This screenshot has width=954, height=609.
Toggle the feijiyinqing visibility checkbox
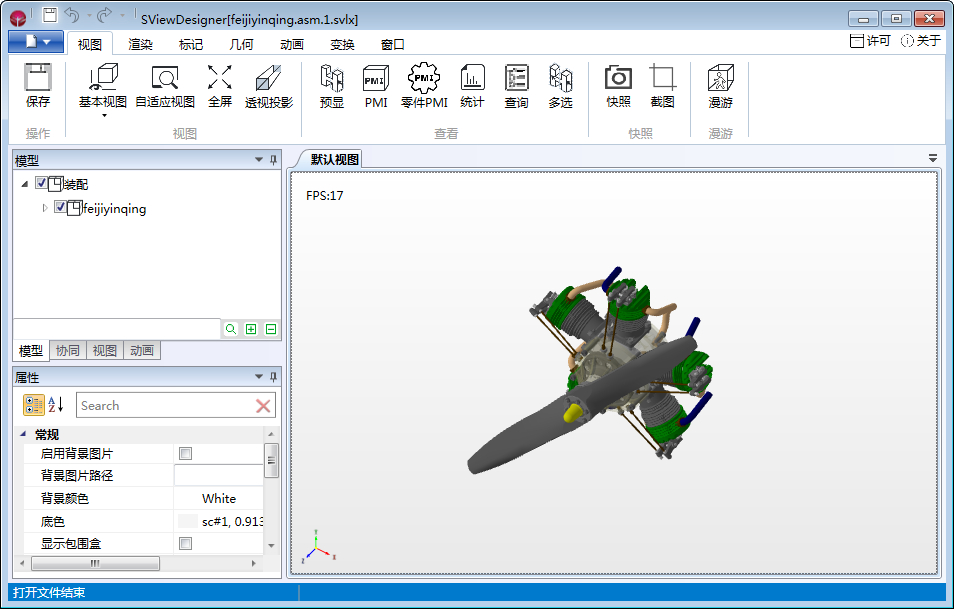[x=60, y=207]
